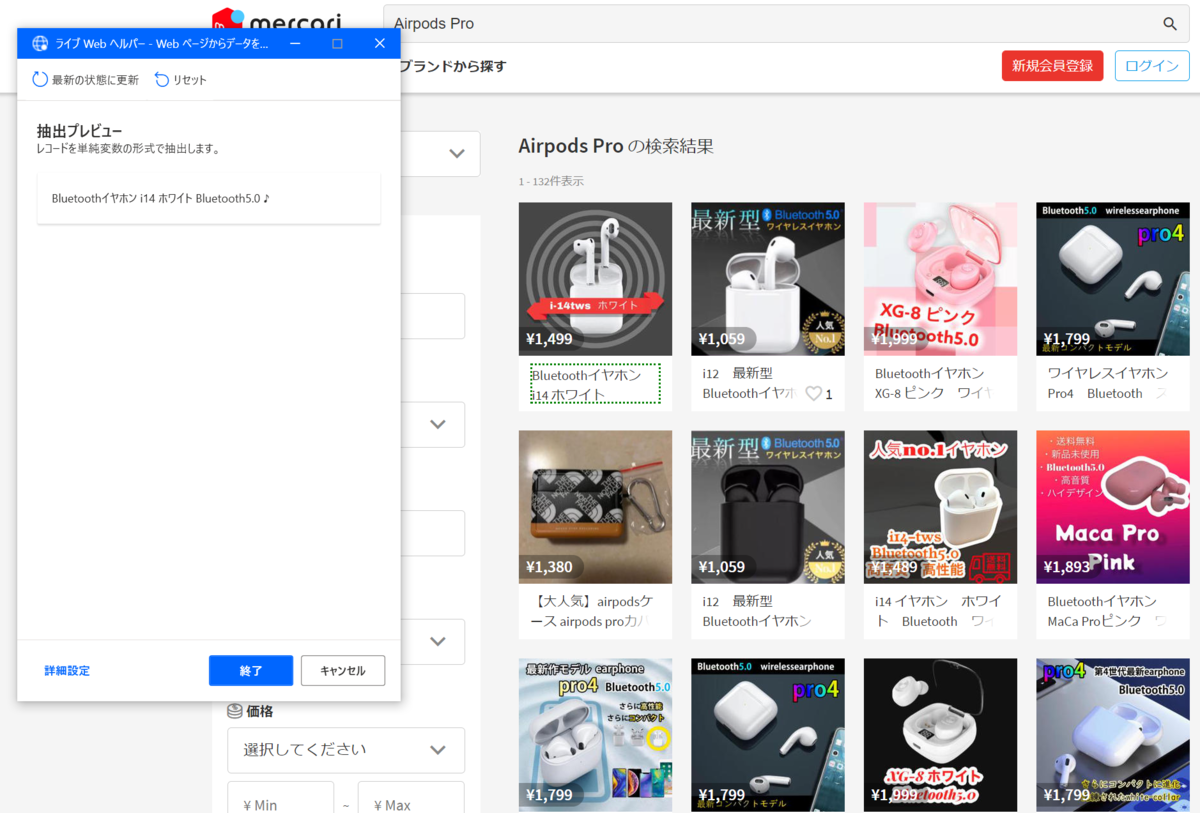Open the i-14tws ホワイト ¥1,499 thumbnail
The width and height of the screenshot is (1200, 813).
pyautogui.click(x=595, y=279)
